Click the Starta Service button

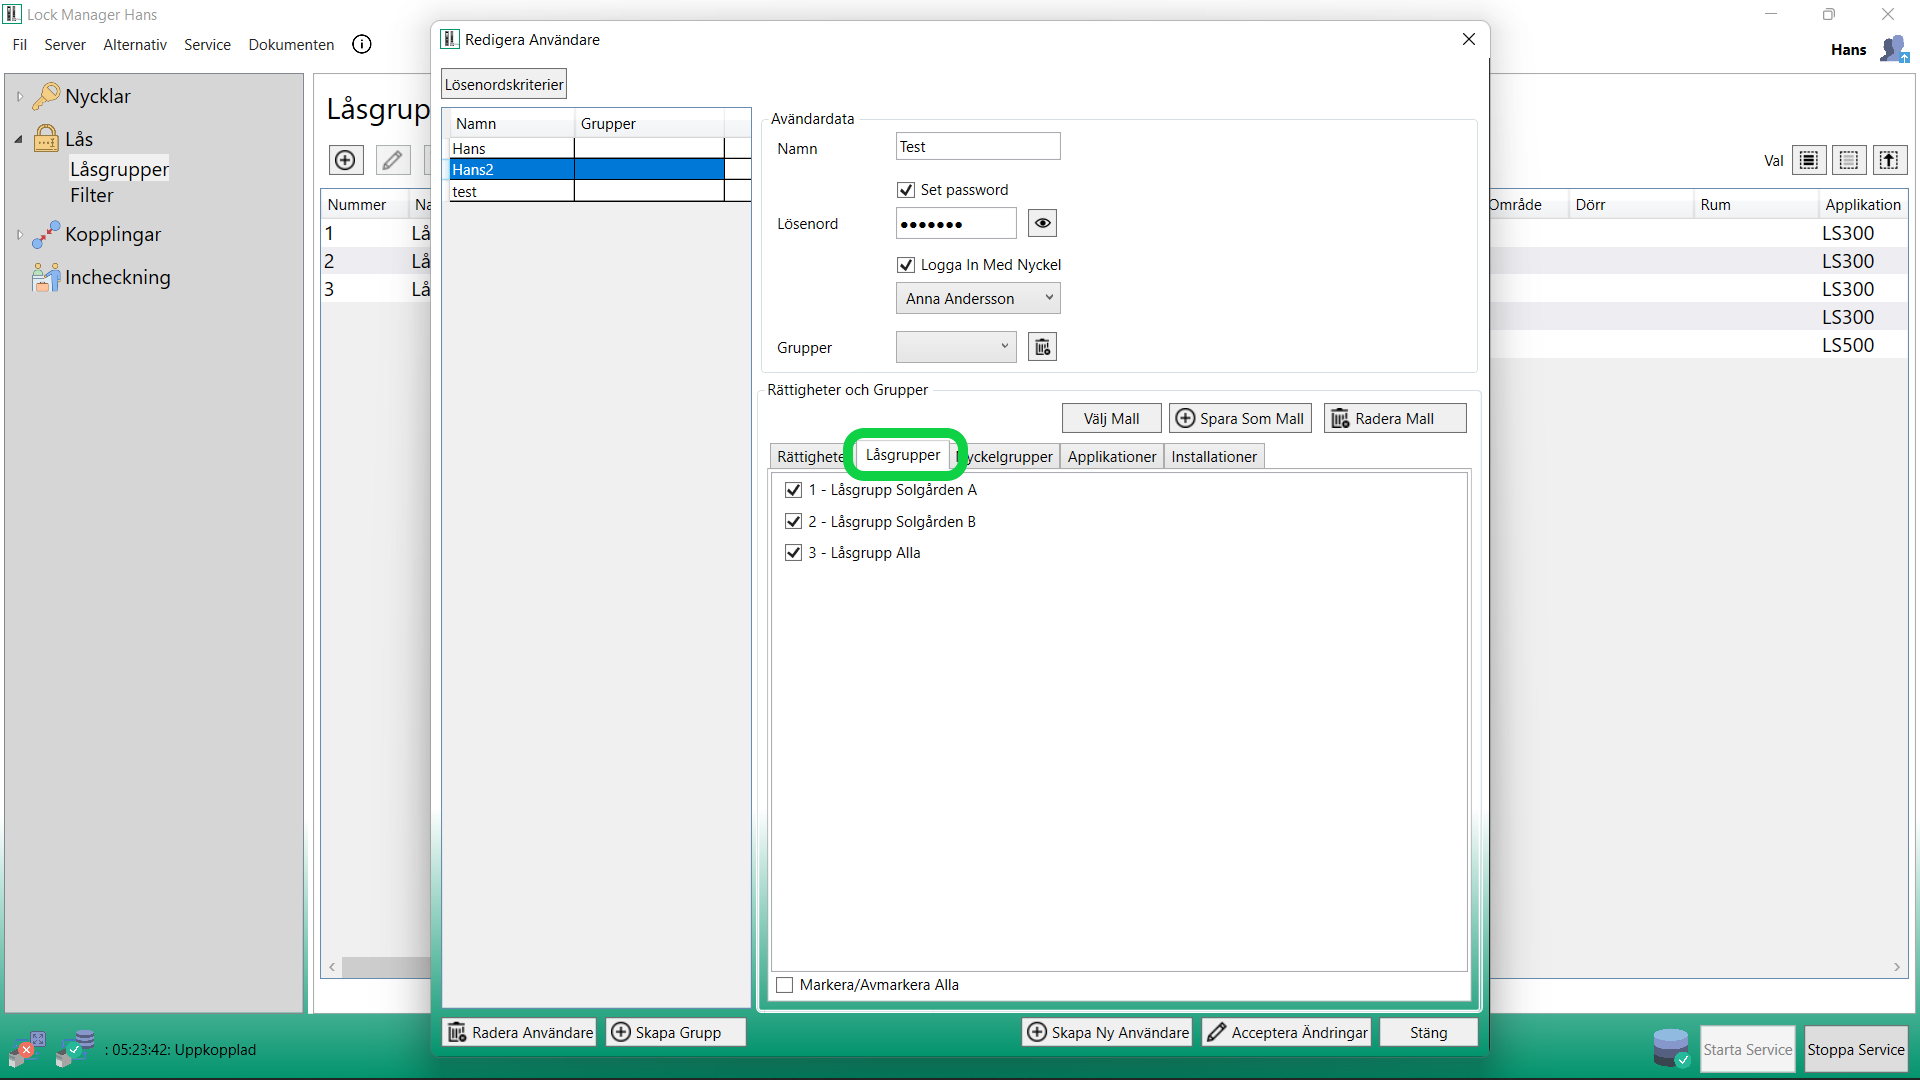pyautogui.click(x=1747, y=1049)
